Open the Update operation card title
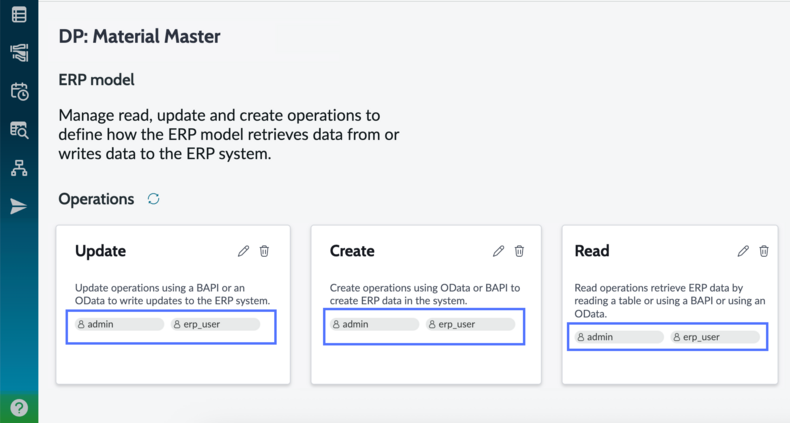 pyautogui.click(x=100, y=251)
